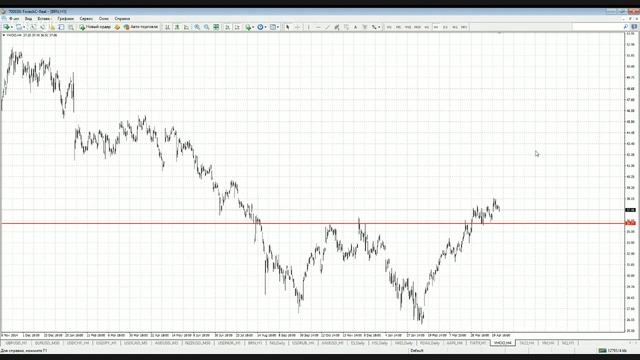Viewport: 640px width, 360px height.
Task: Switch timeframe to M15
Action: [x=408, y=27]
